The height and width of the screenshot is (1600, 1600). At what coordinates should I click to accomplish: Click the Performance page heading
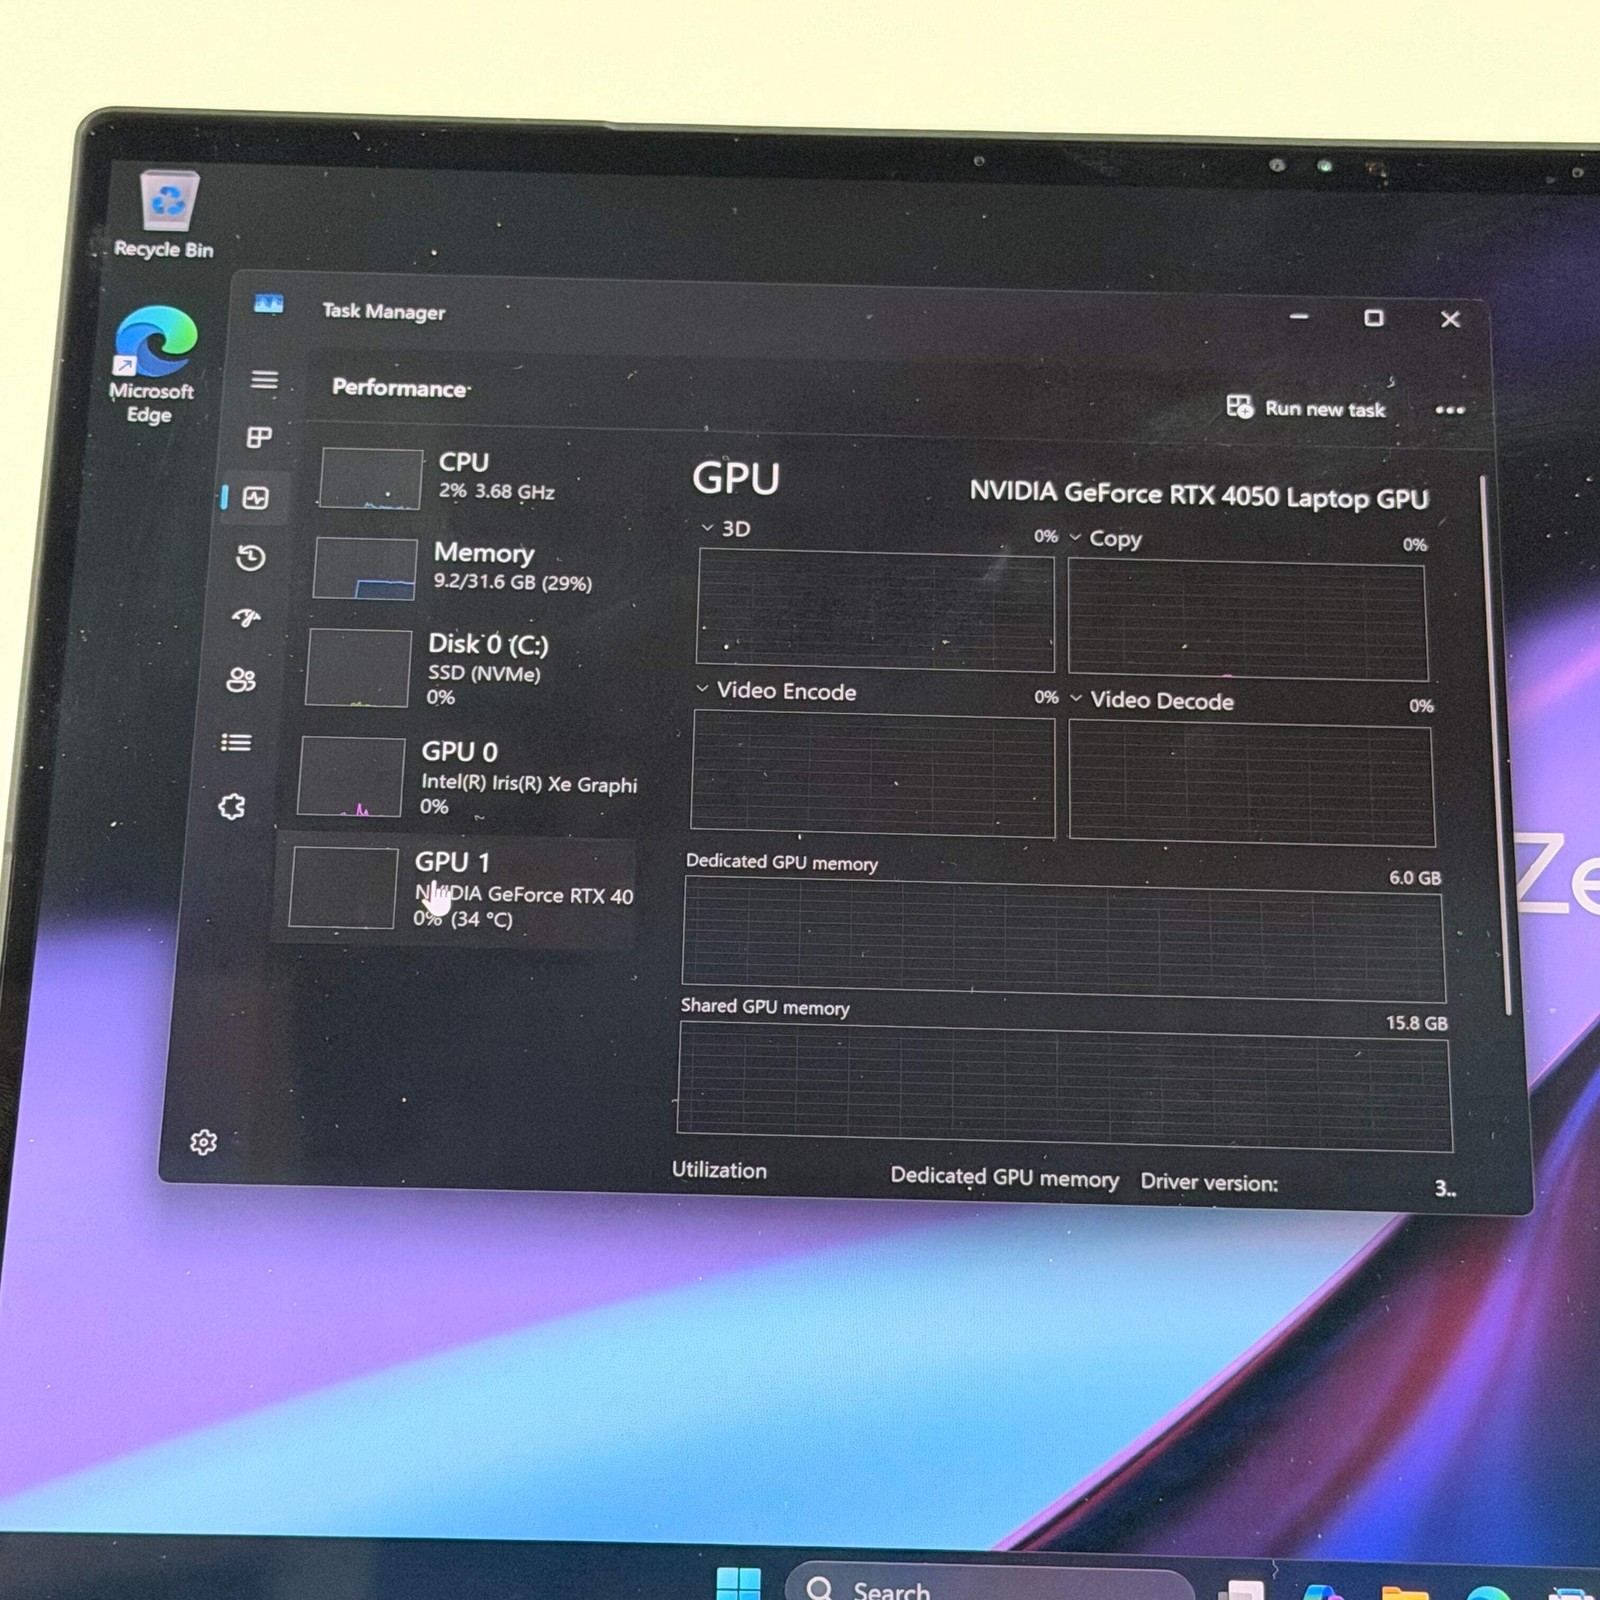(x=400, y=387)
